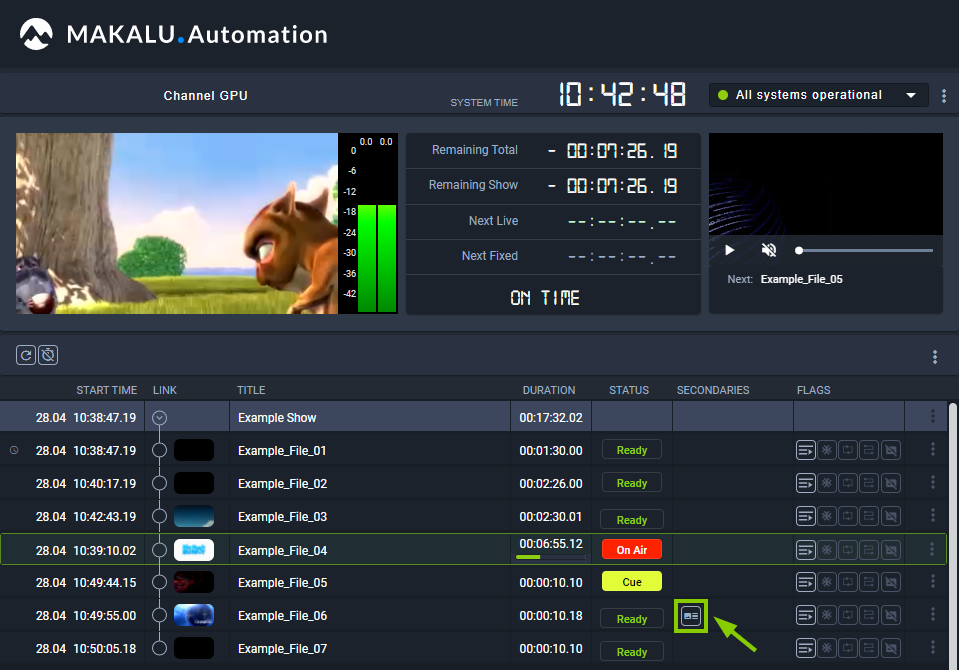This screenshot has width=959, height=670.
Task: Click the SECONDARIES column header
Action: coord(713,390)
